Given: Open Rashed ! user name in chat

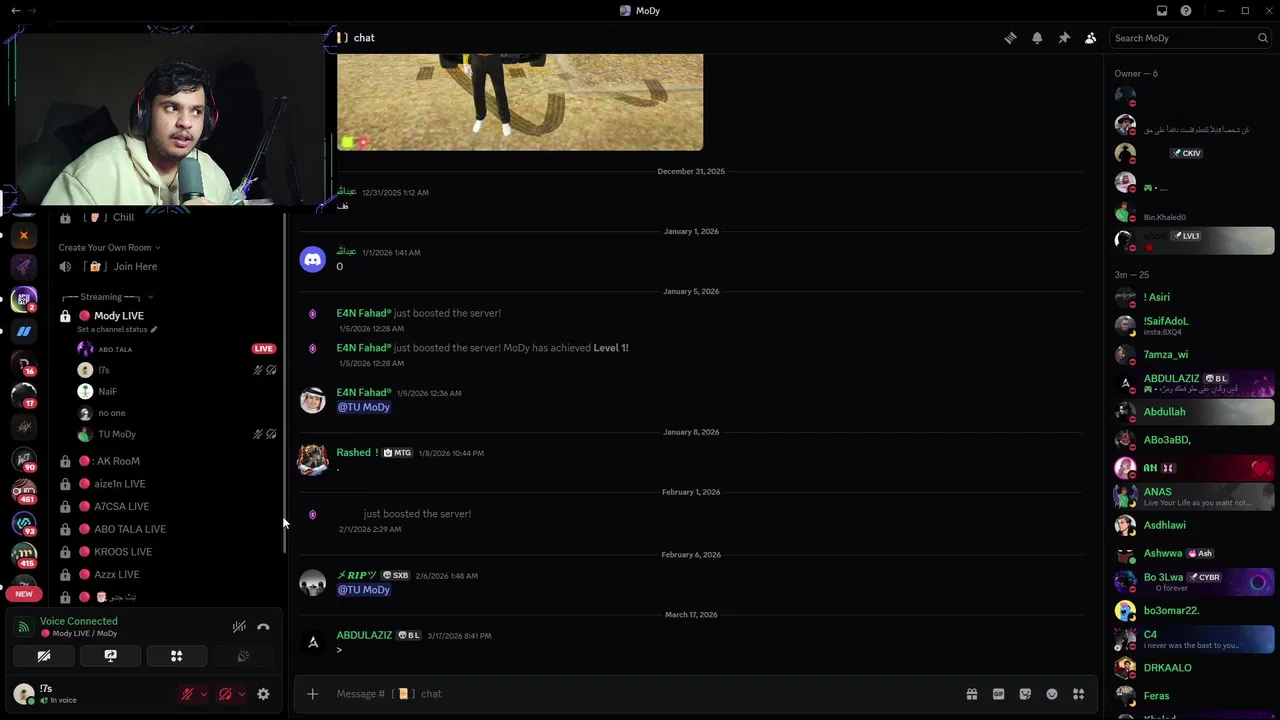Looking at the screenshot, I should [357, 453].
